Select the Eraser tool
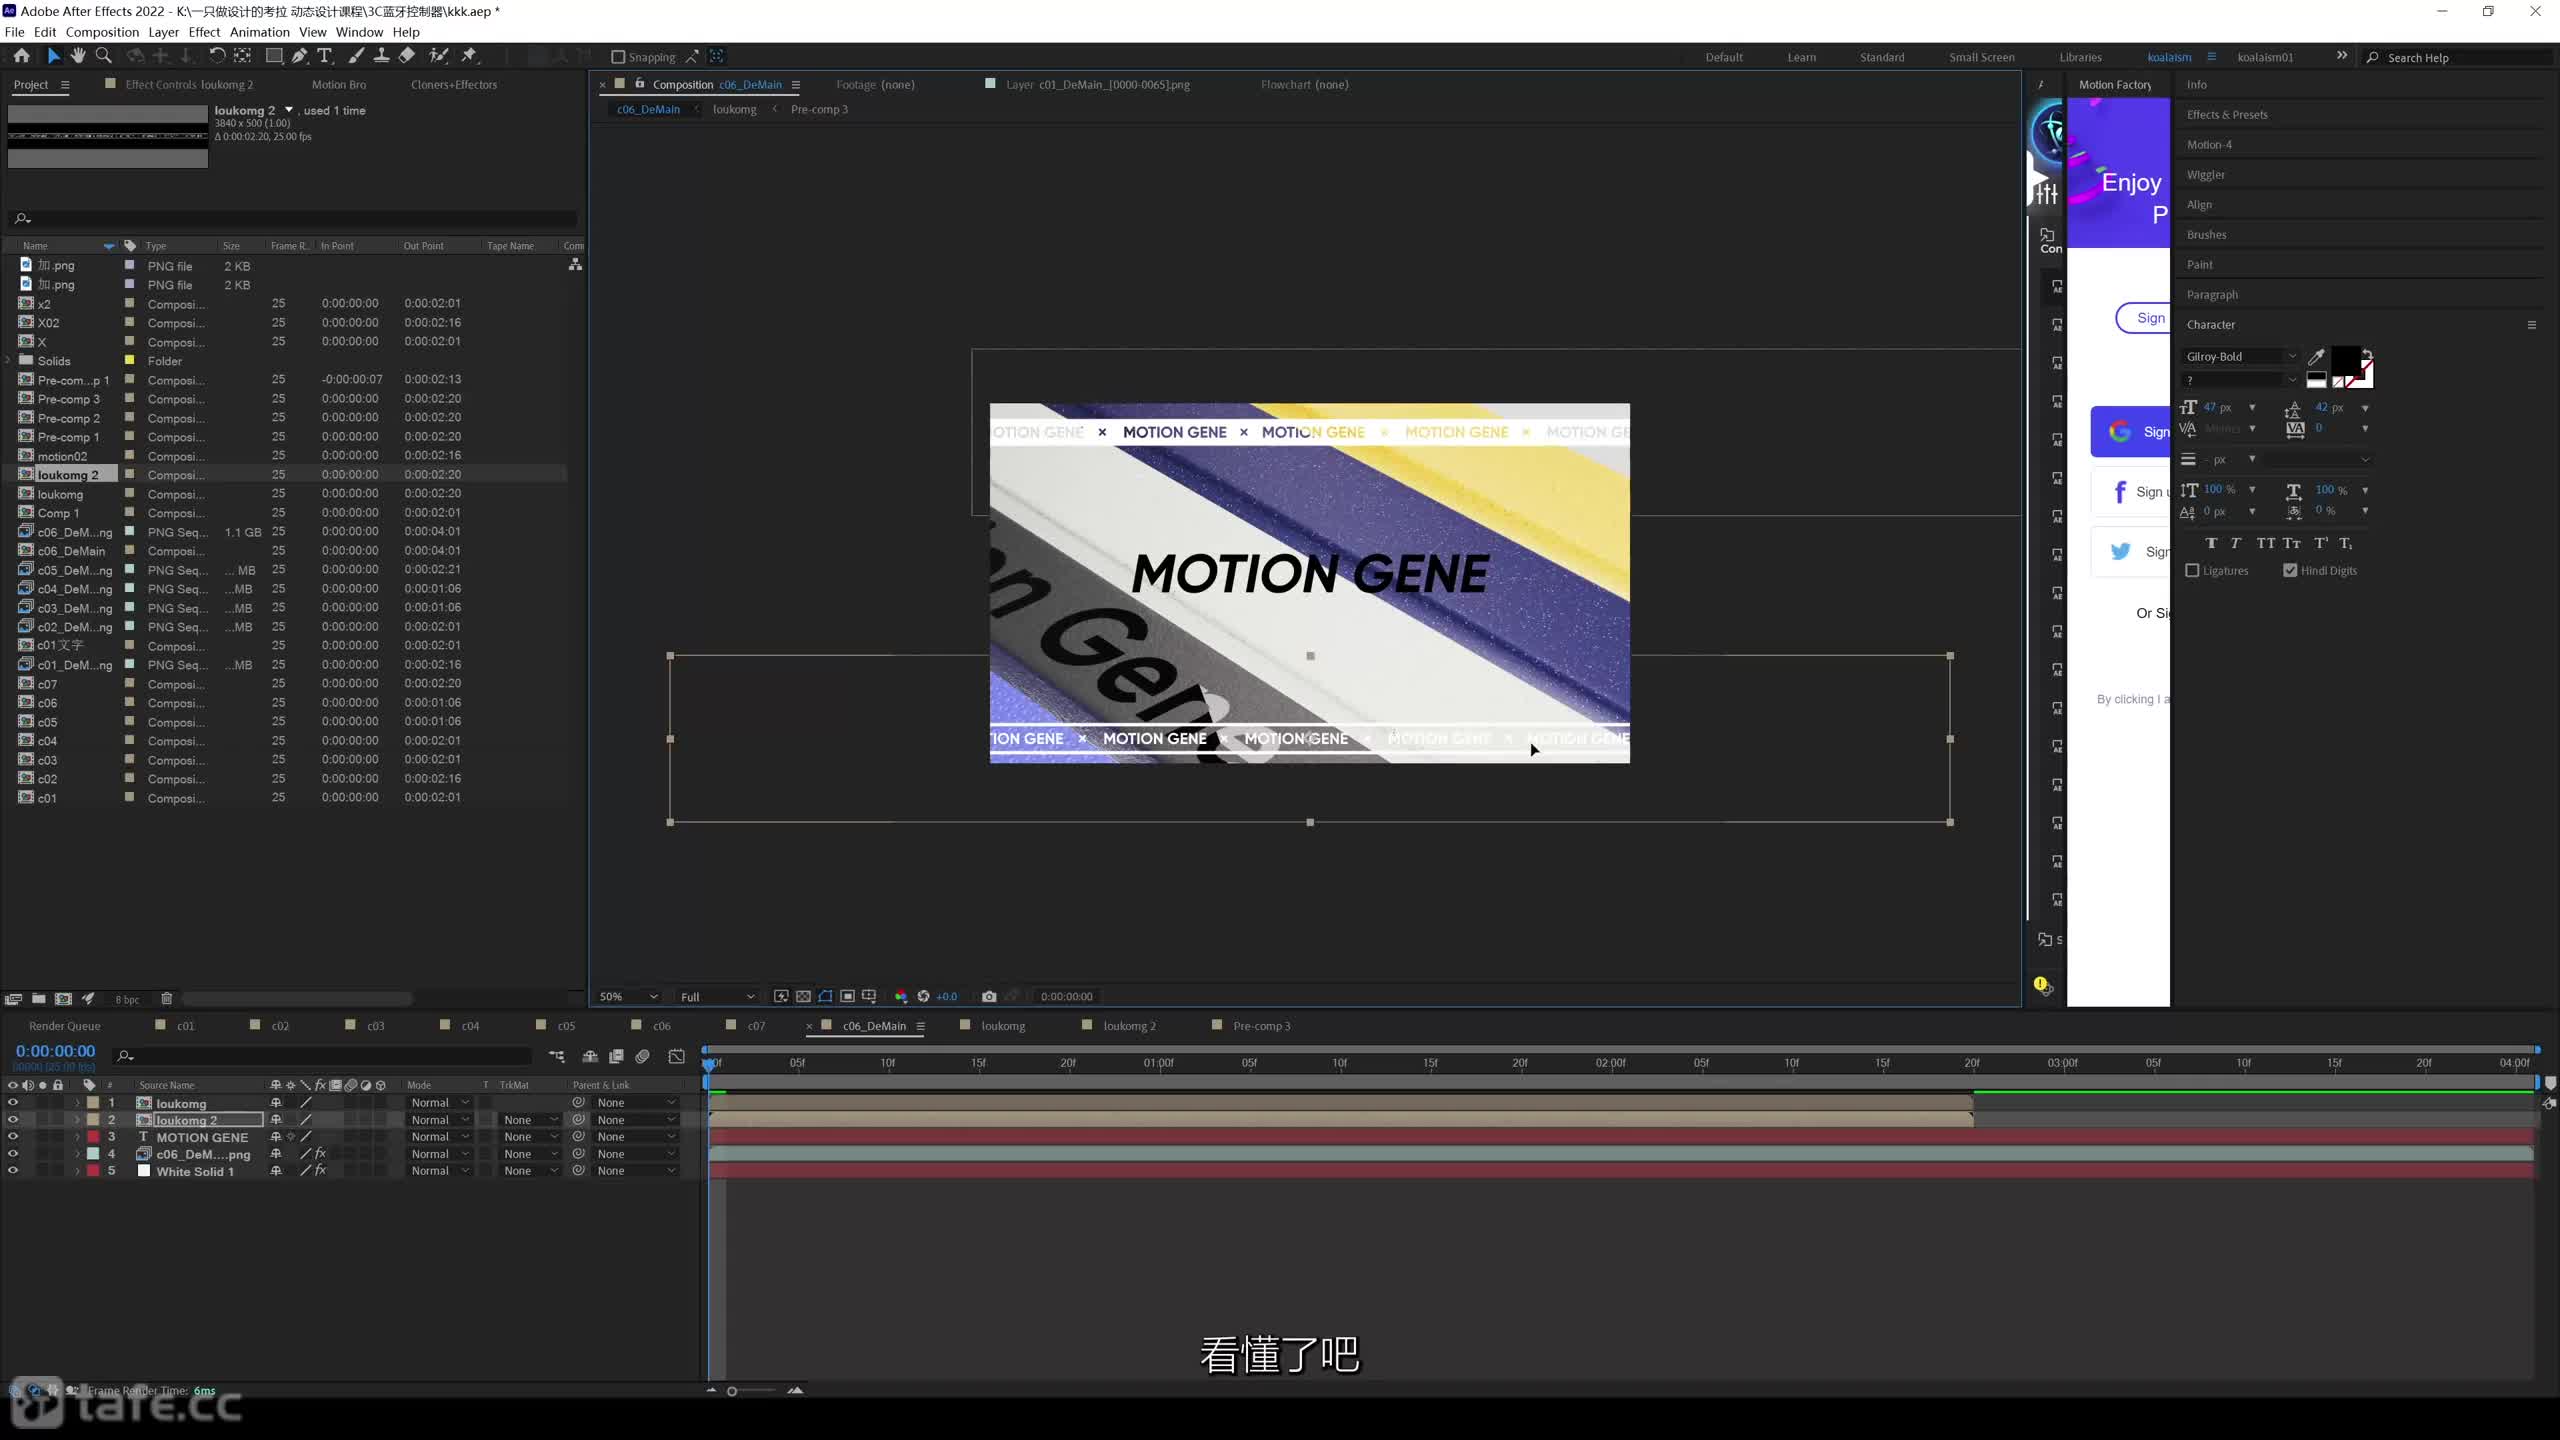The image size is (2560, 1440). (x=406, y=56)
